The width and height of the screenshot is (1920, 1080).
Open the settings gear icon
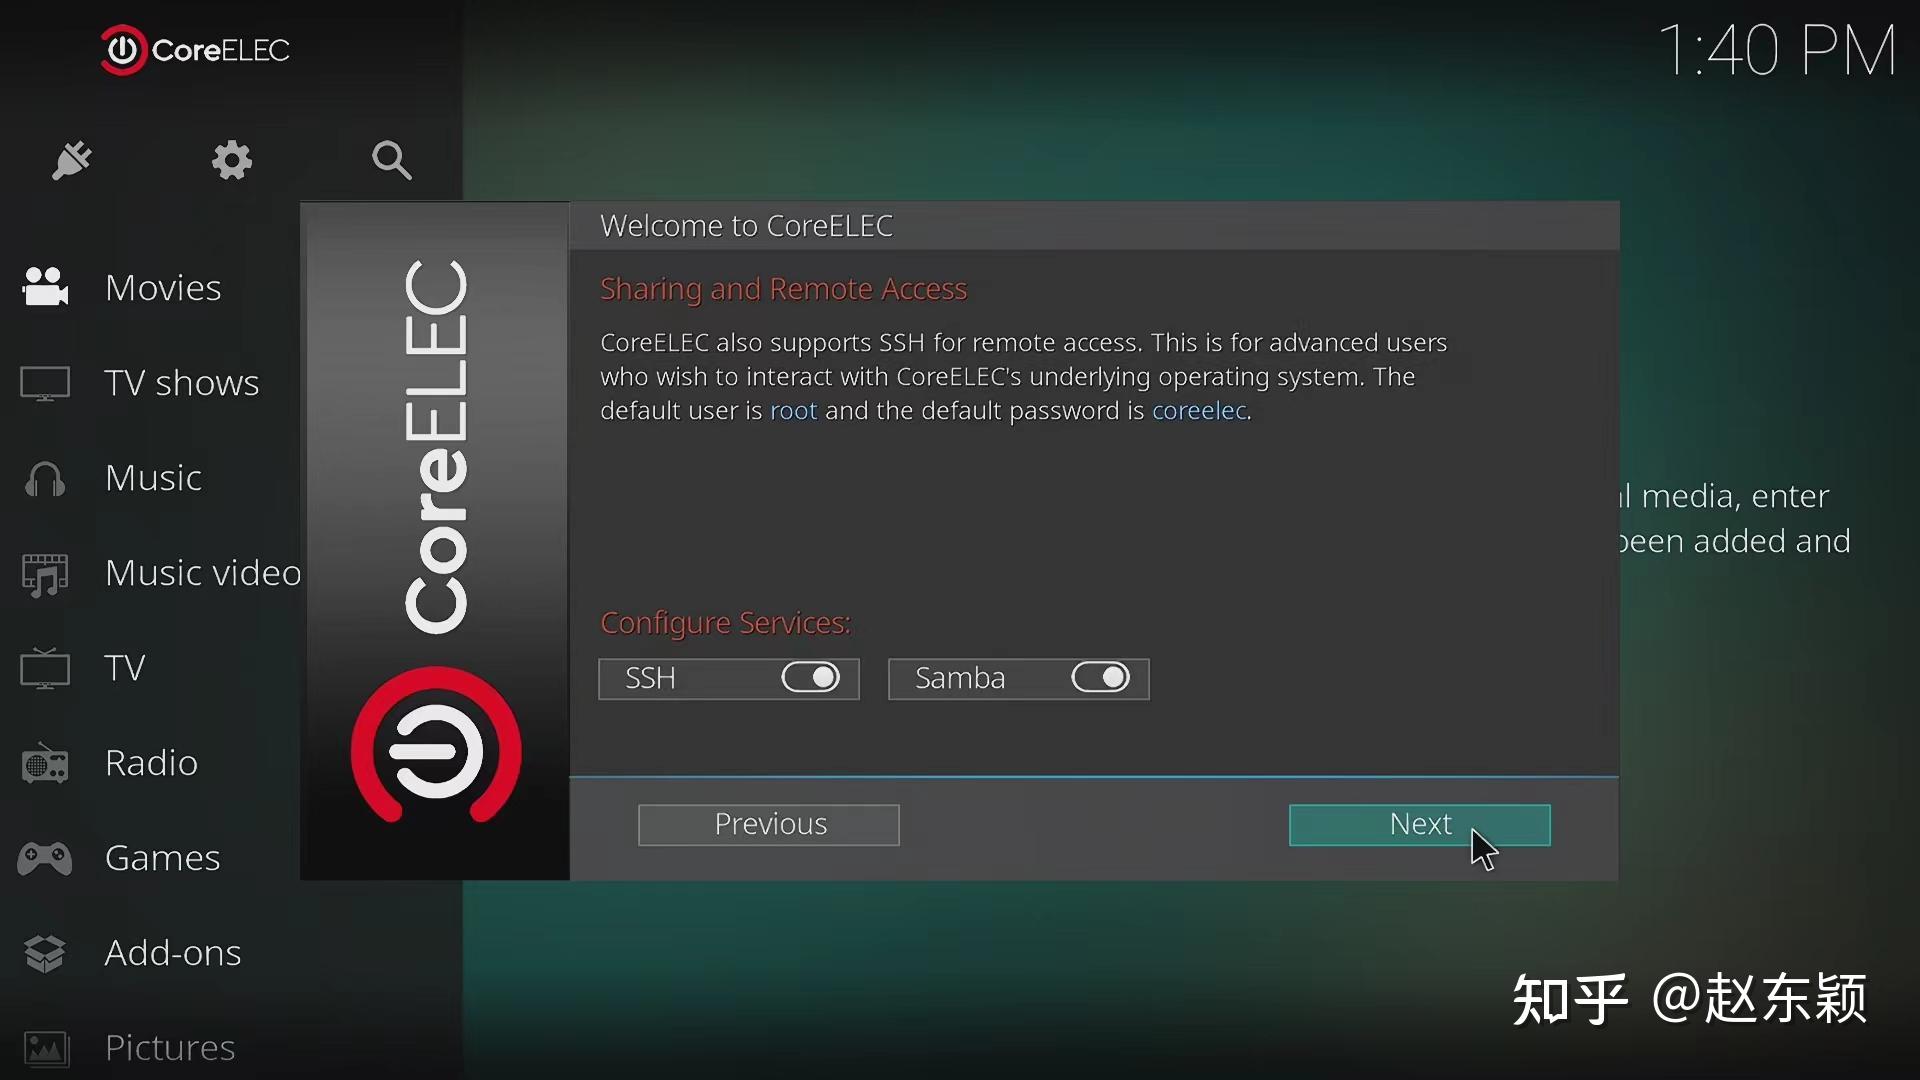[232, 160]
